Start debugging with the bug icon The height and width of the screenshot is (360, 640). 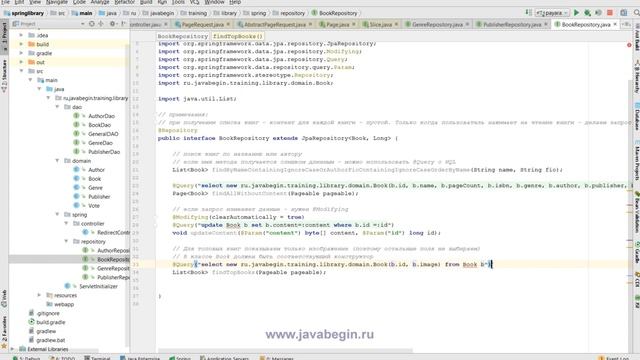pyautogui.click(x=587, y=13)
